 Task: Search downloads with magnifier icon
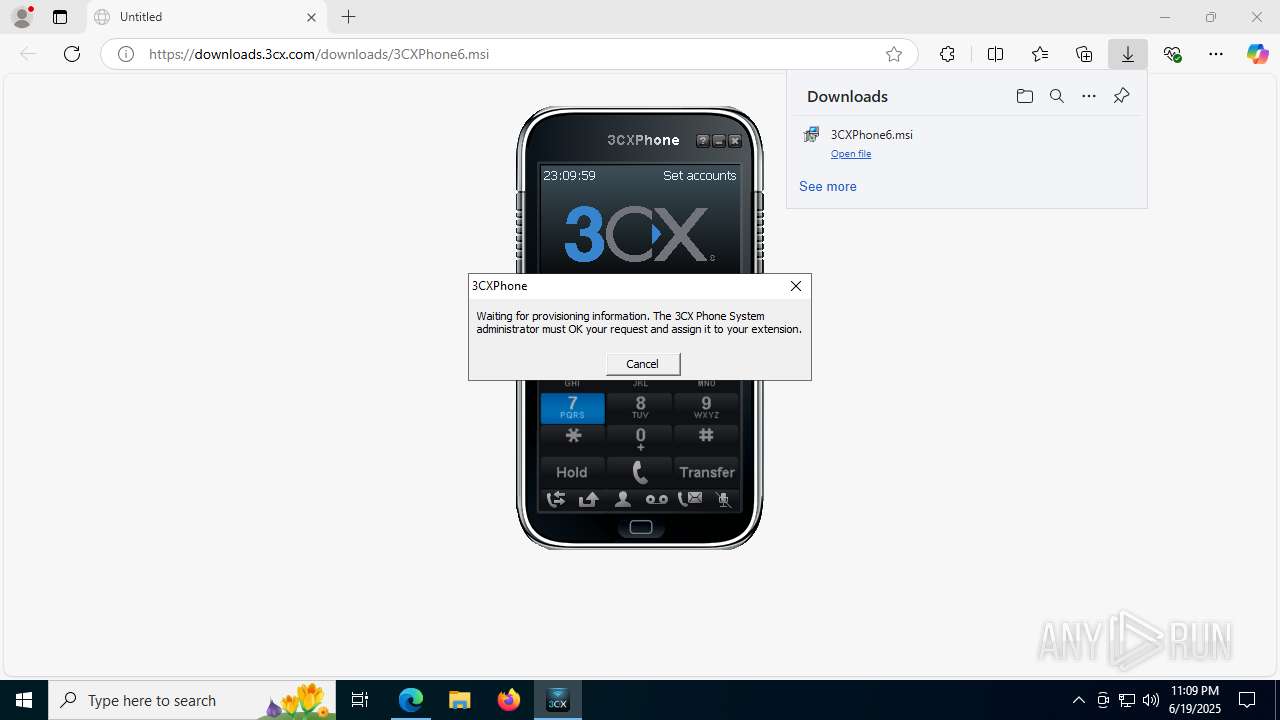[x=1056, y=96]
